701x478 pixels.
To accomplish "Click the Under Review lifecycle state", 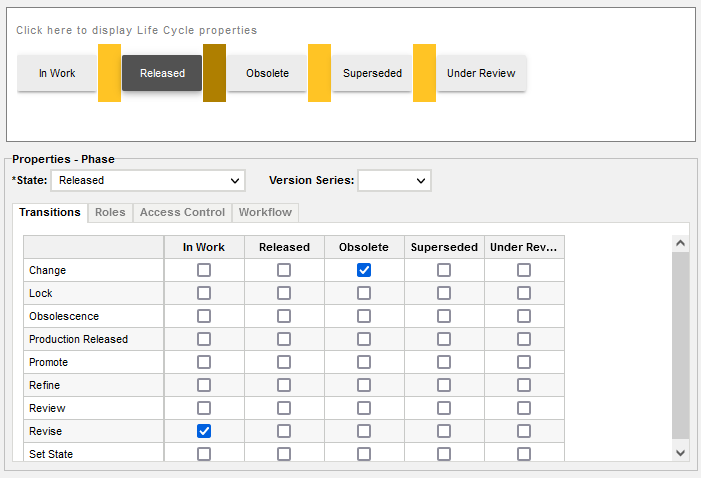I will click(x=481, y=73).
